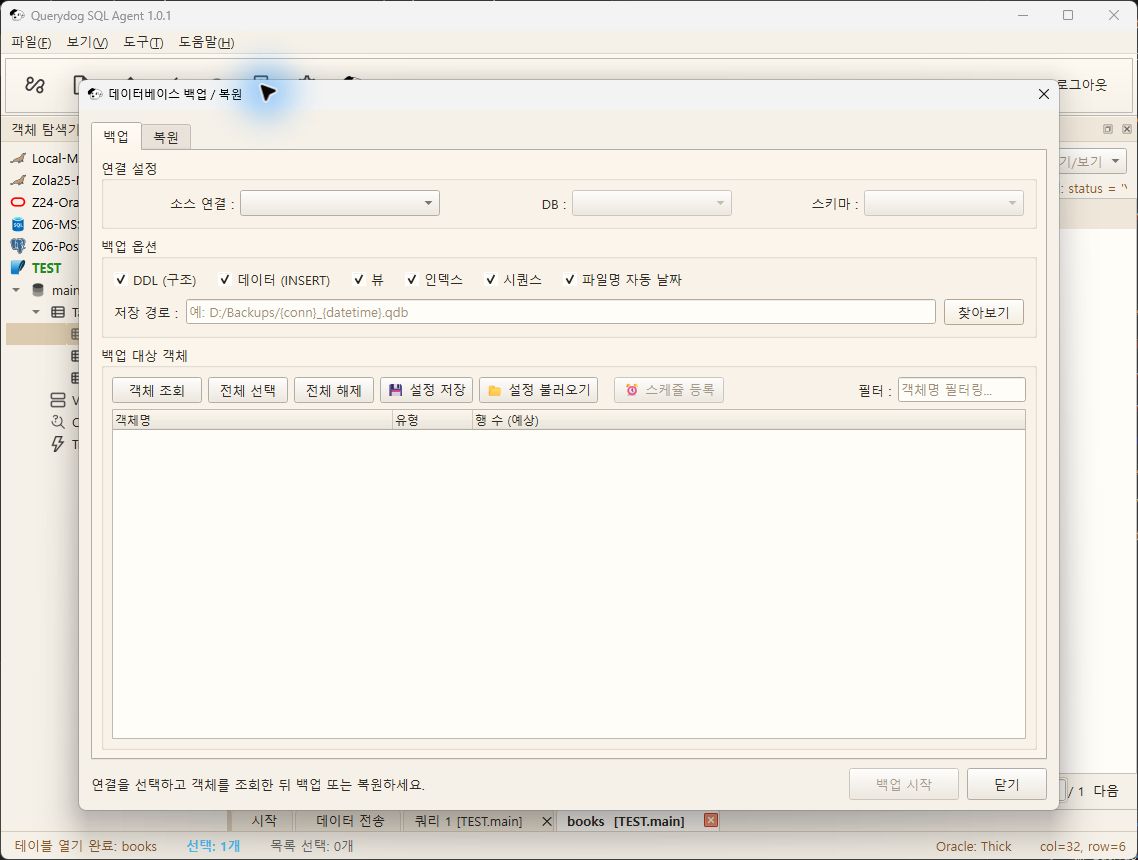Open the 소스 연결 dropdown
This screenshot has width=1138, height=860.
coord(340,203)
